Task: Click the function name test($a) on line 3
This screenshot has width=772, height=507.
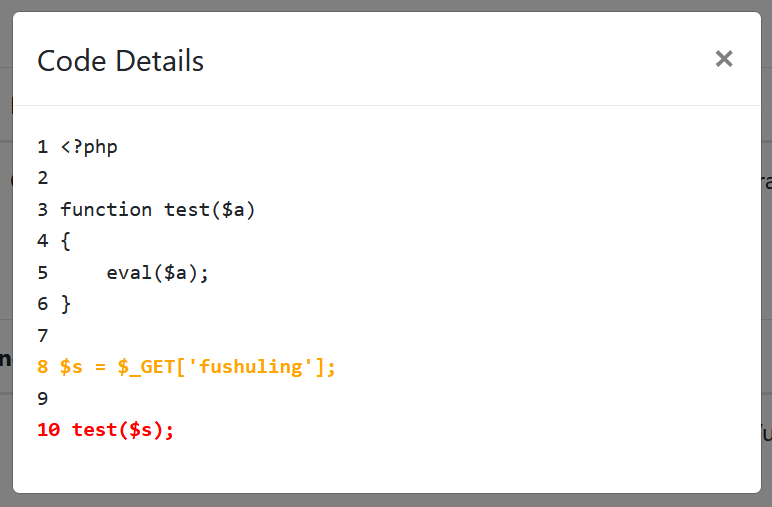Action: point(210,210)
